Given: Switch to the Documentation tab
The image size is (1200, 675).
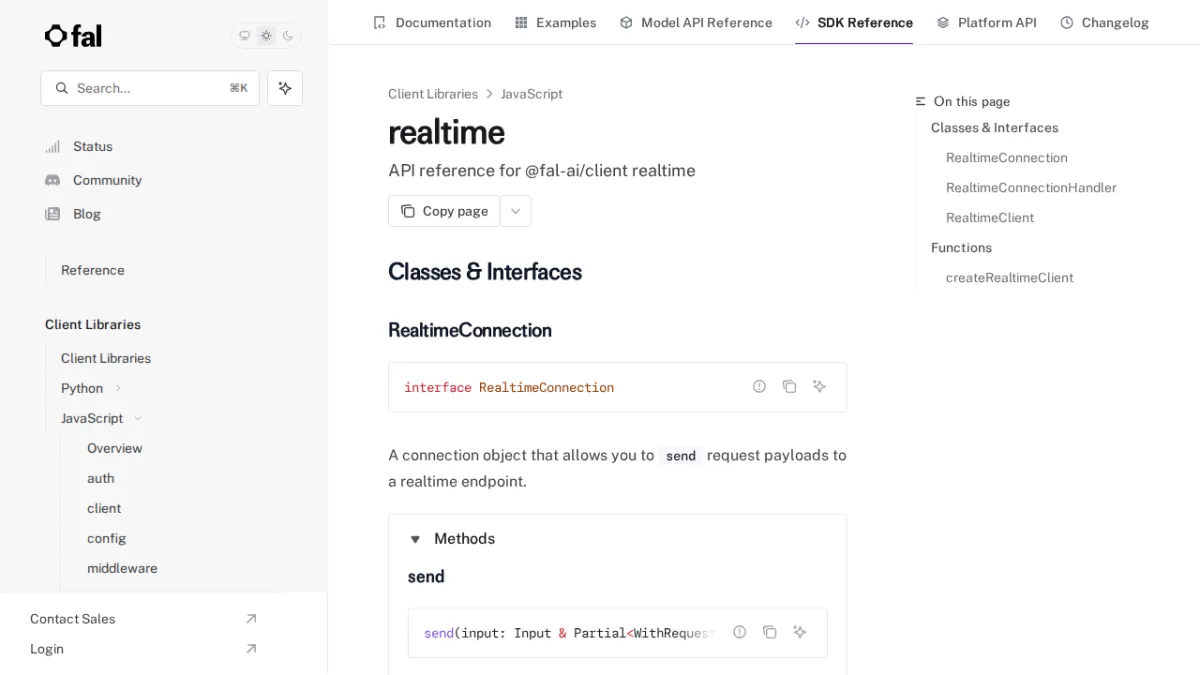Looking at the screenshot, I should pyautogui.click(x=432, y=22).
